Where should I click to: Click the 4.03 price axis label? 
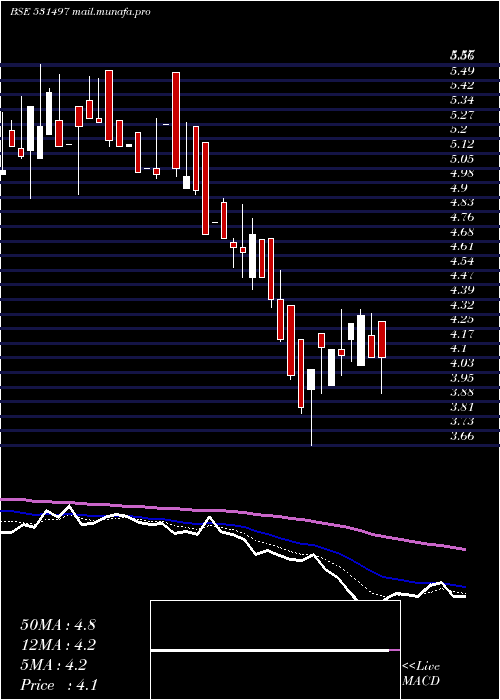click(x=462, y=363)
